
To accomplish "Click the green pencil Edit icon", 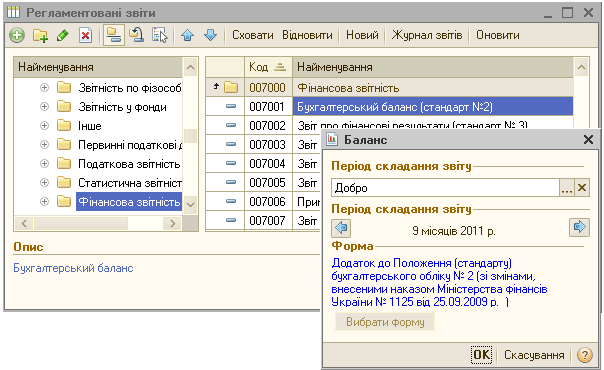I will tap(63, 35).
